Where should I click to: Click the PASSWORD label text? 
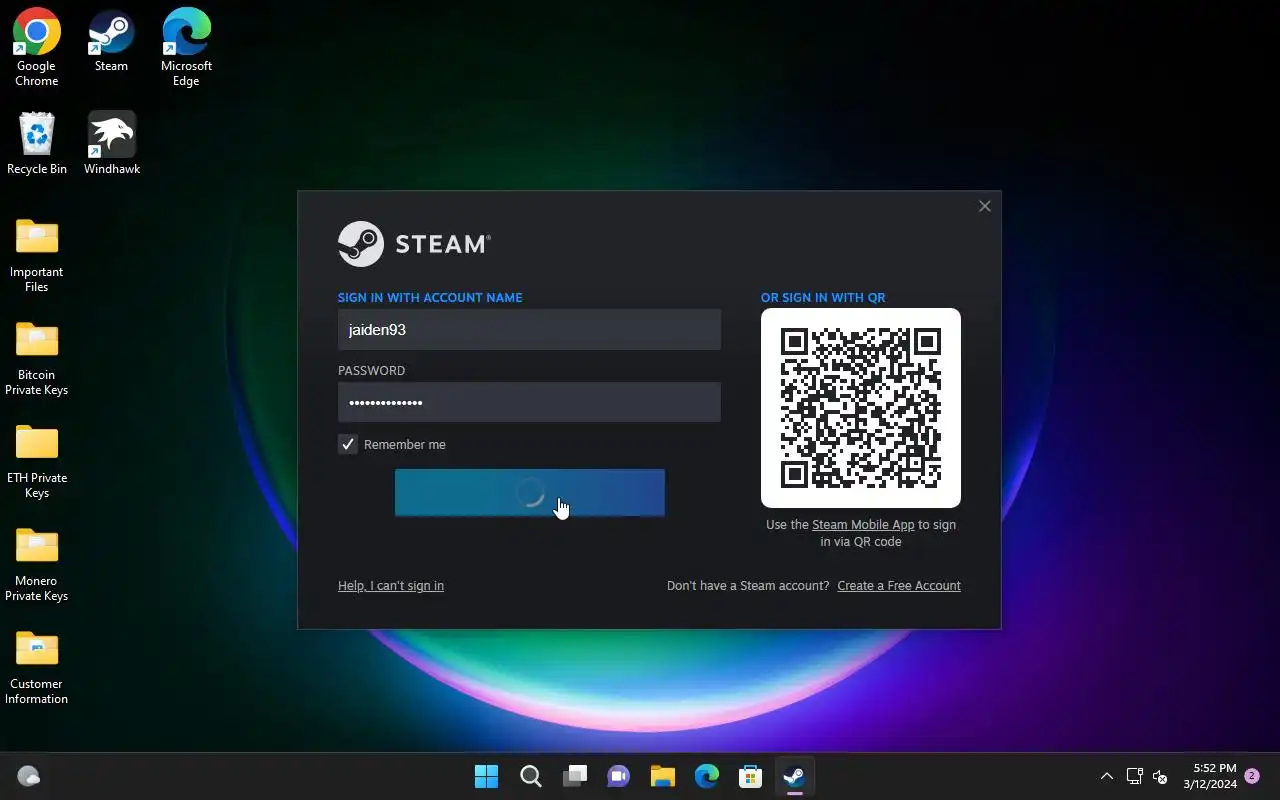(x=372, y=370)
